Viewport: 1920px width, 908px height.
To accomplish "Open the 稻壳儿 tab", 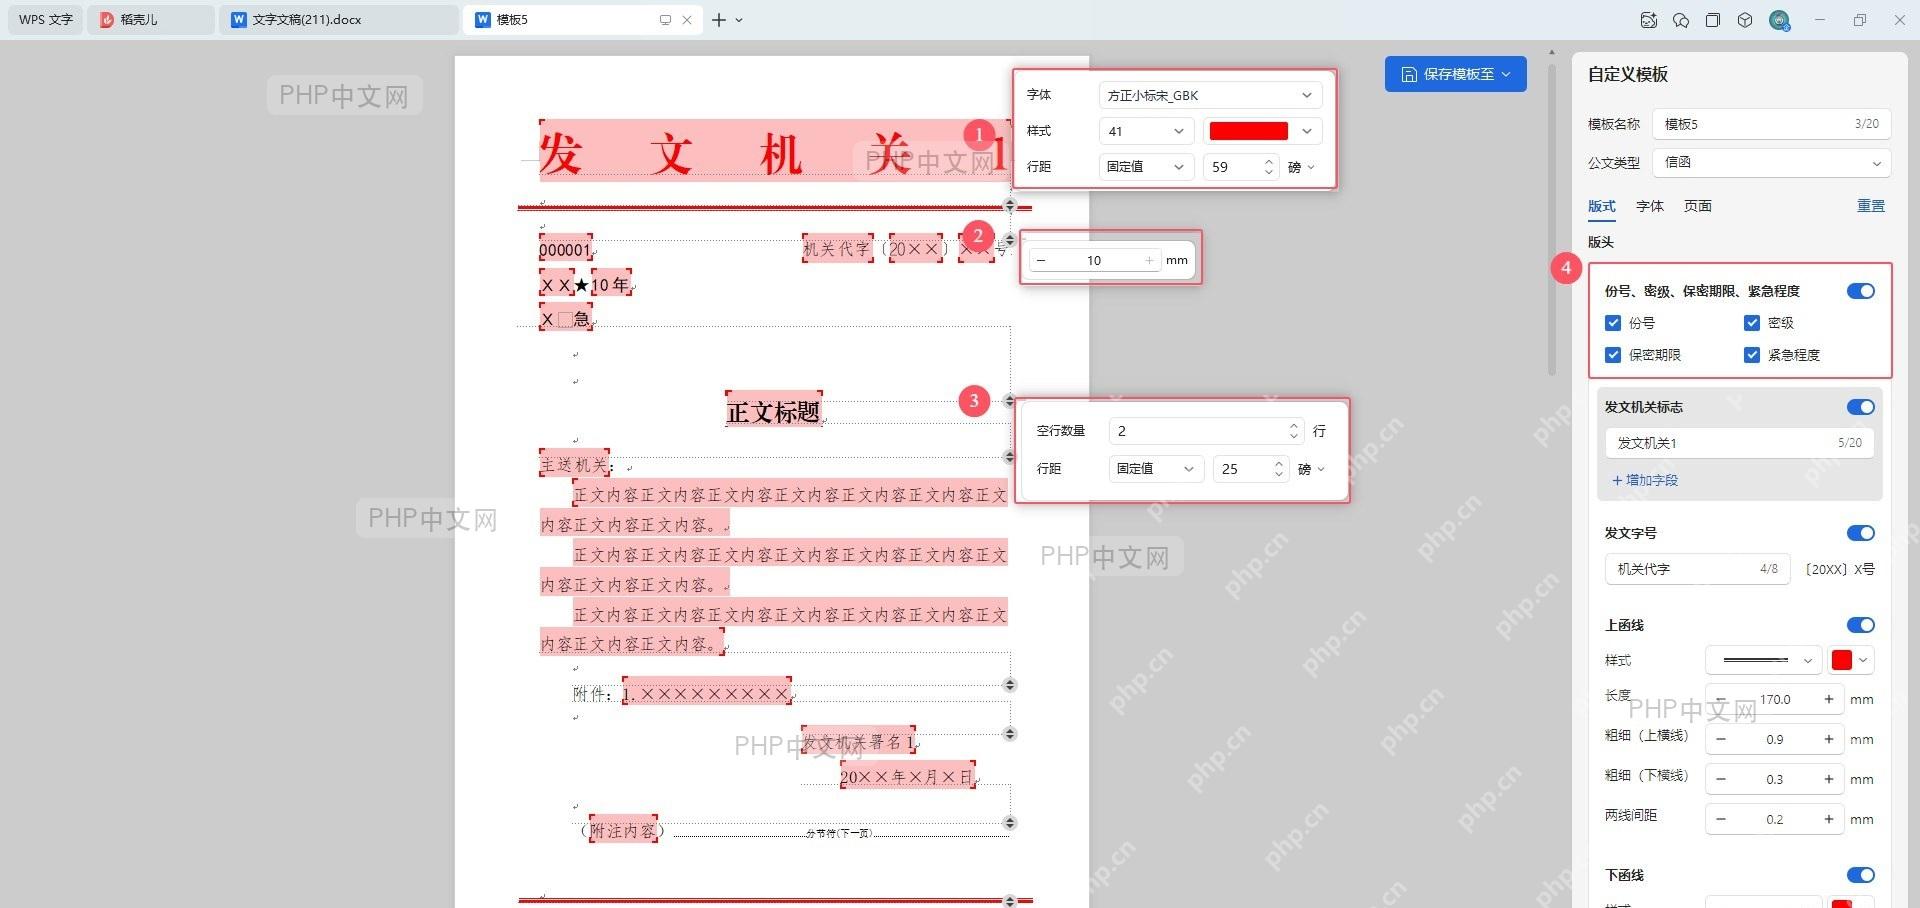I will (x=151, y=20).
